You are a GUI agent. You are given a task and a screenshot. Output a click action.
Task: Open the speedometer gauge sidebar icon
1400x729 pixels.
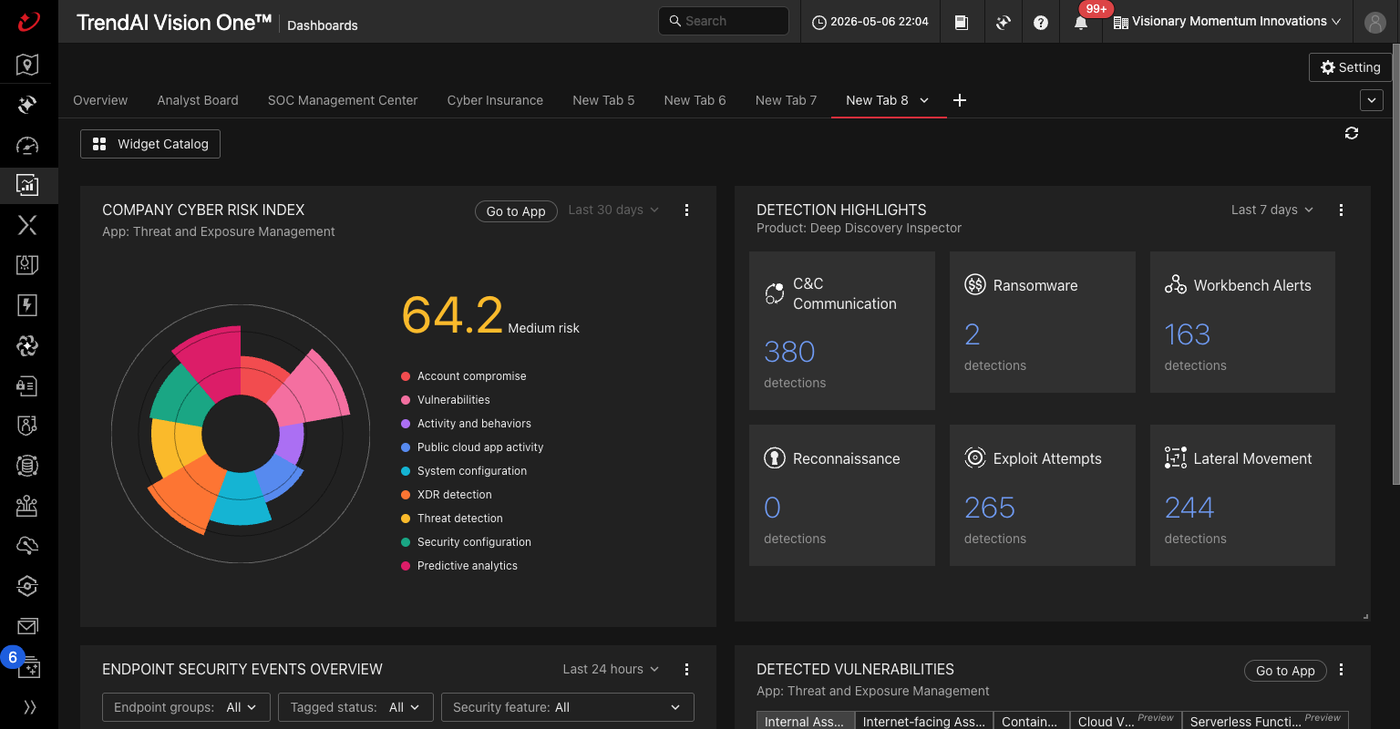click(28, 146)
